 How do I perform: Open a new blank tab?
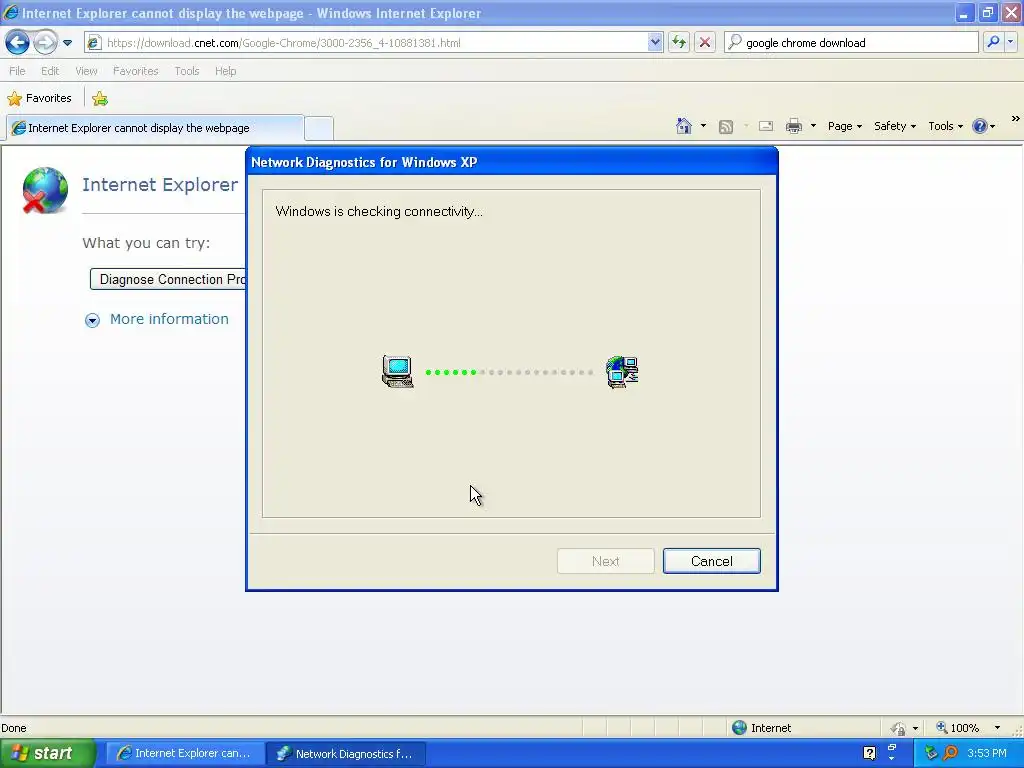[x=319, y=128]
